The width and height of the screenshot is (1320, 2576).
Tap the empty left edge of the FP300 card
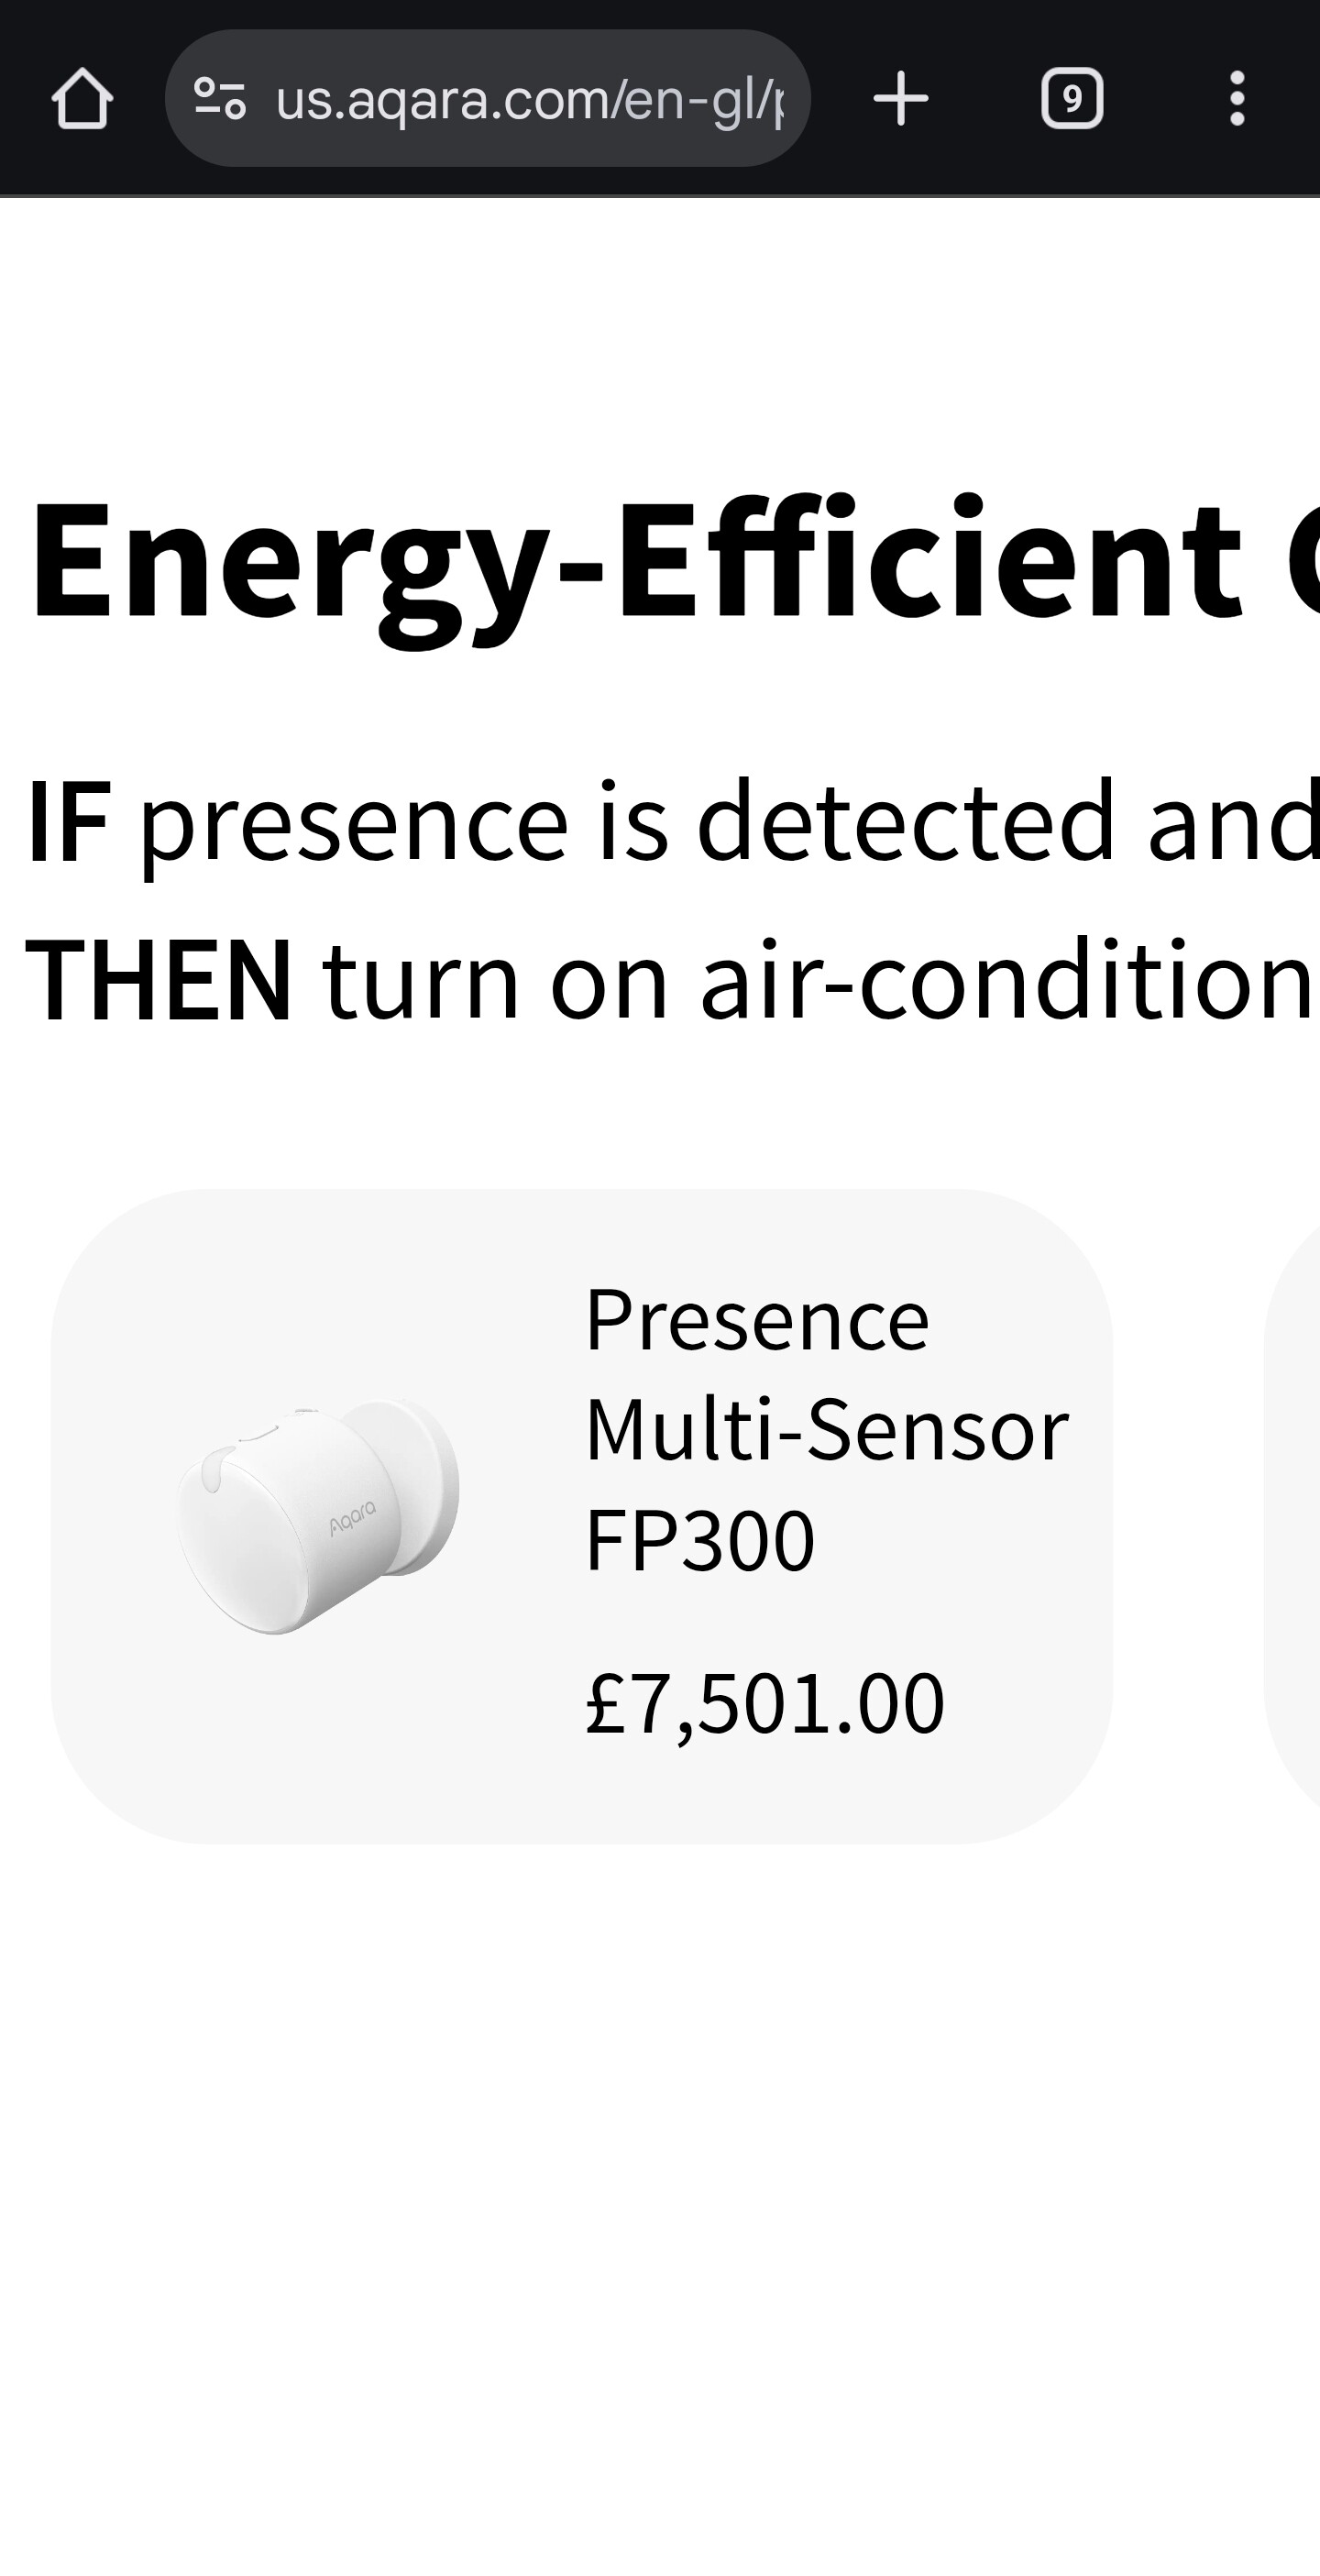(x=100, y=1516)
